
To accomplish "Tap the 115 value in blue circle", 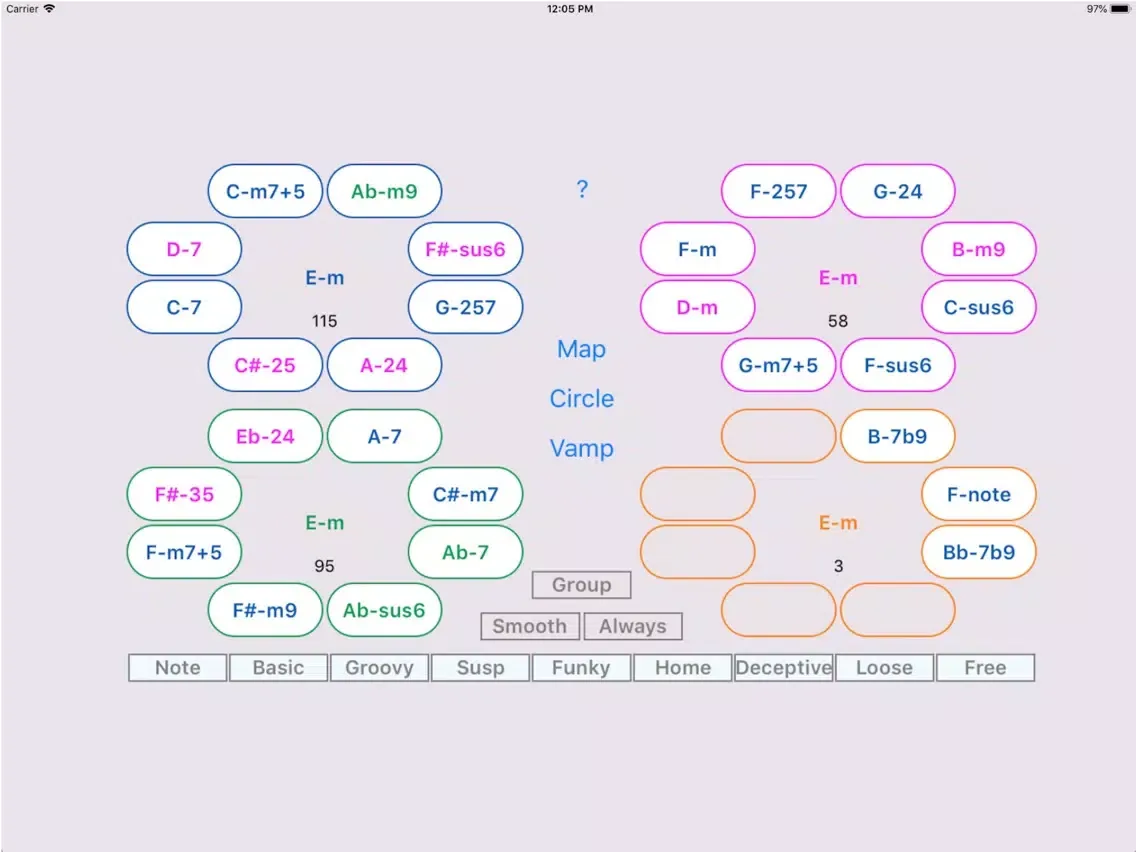I will pos(325,321).
